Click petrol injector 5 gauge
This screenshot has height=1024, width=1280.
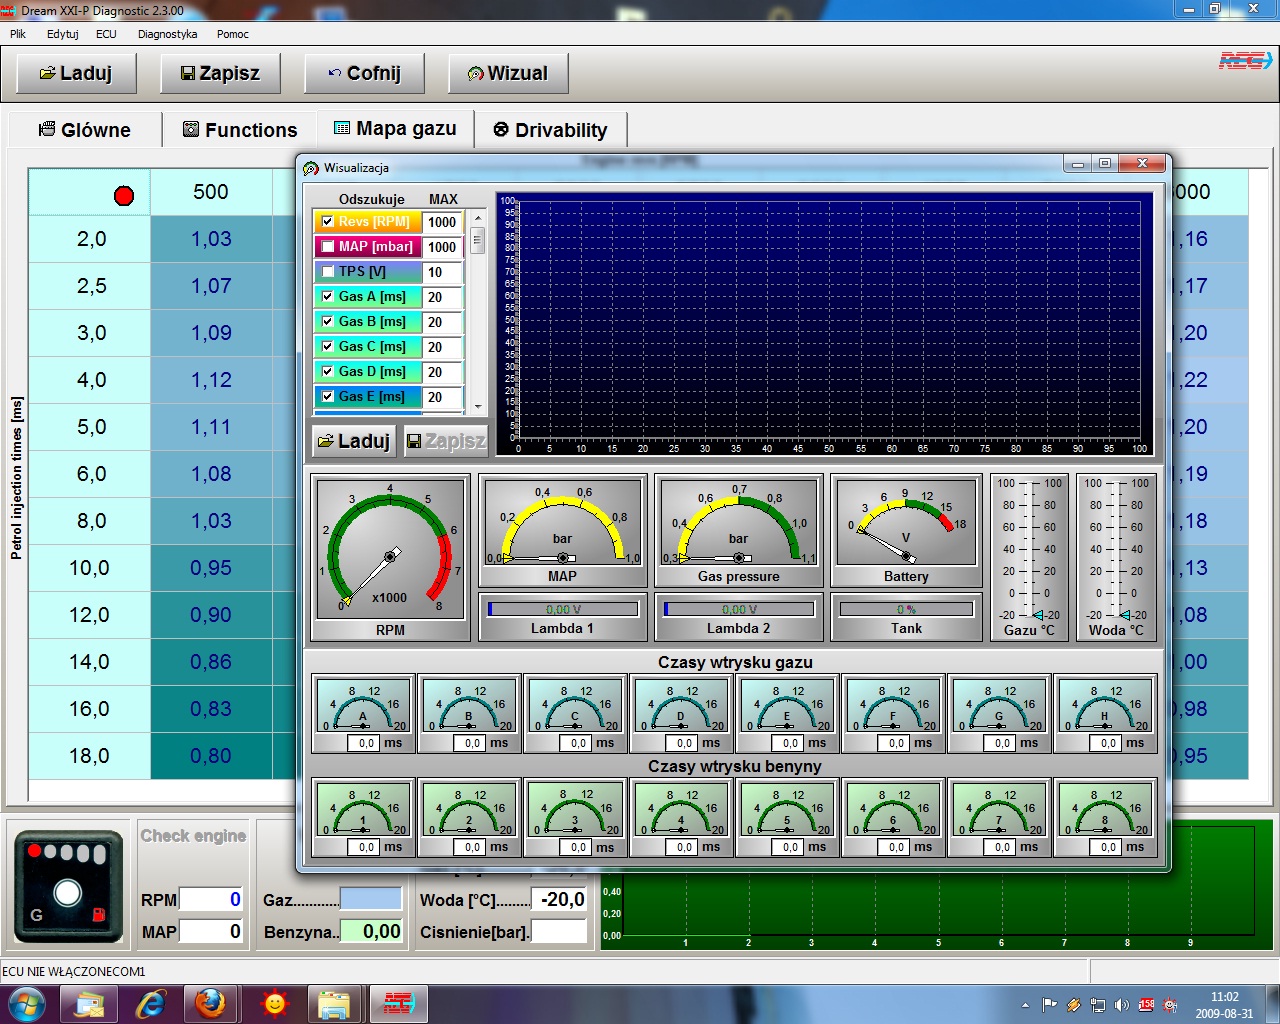coord(788,818)
